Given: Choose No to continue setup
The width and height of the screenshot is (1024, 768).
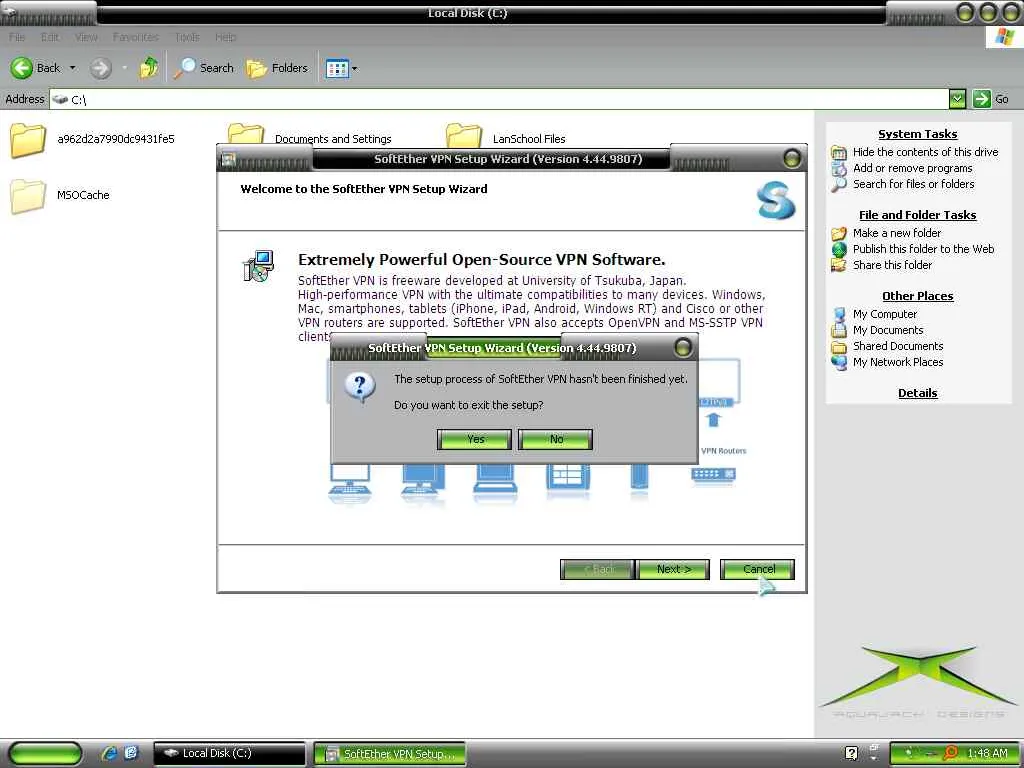Looking at the screenshot, I should point(556,440).
